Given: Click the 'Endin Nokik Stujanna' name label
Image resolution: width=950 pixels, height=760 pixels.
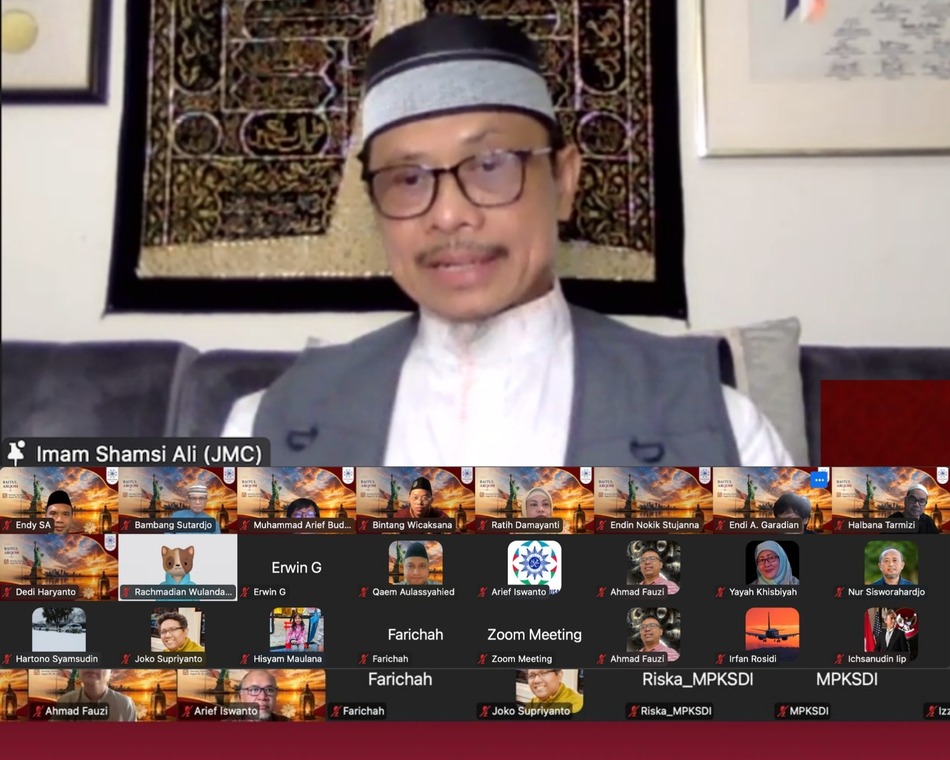Looking at the screenshot, I should pyautogui.click(x=654, y=525).
